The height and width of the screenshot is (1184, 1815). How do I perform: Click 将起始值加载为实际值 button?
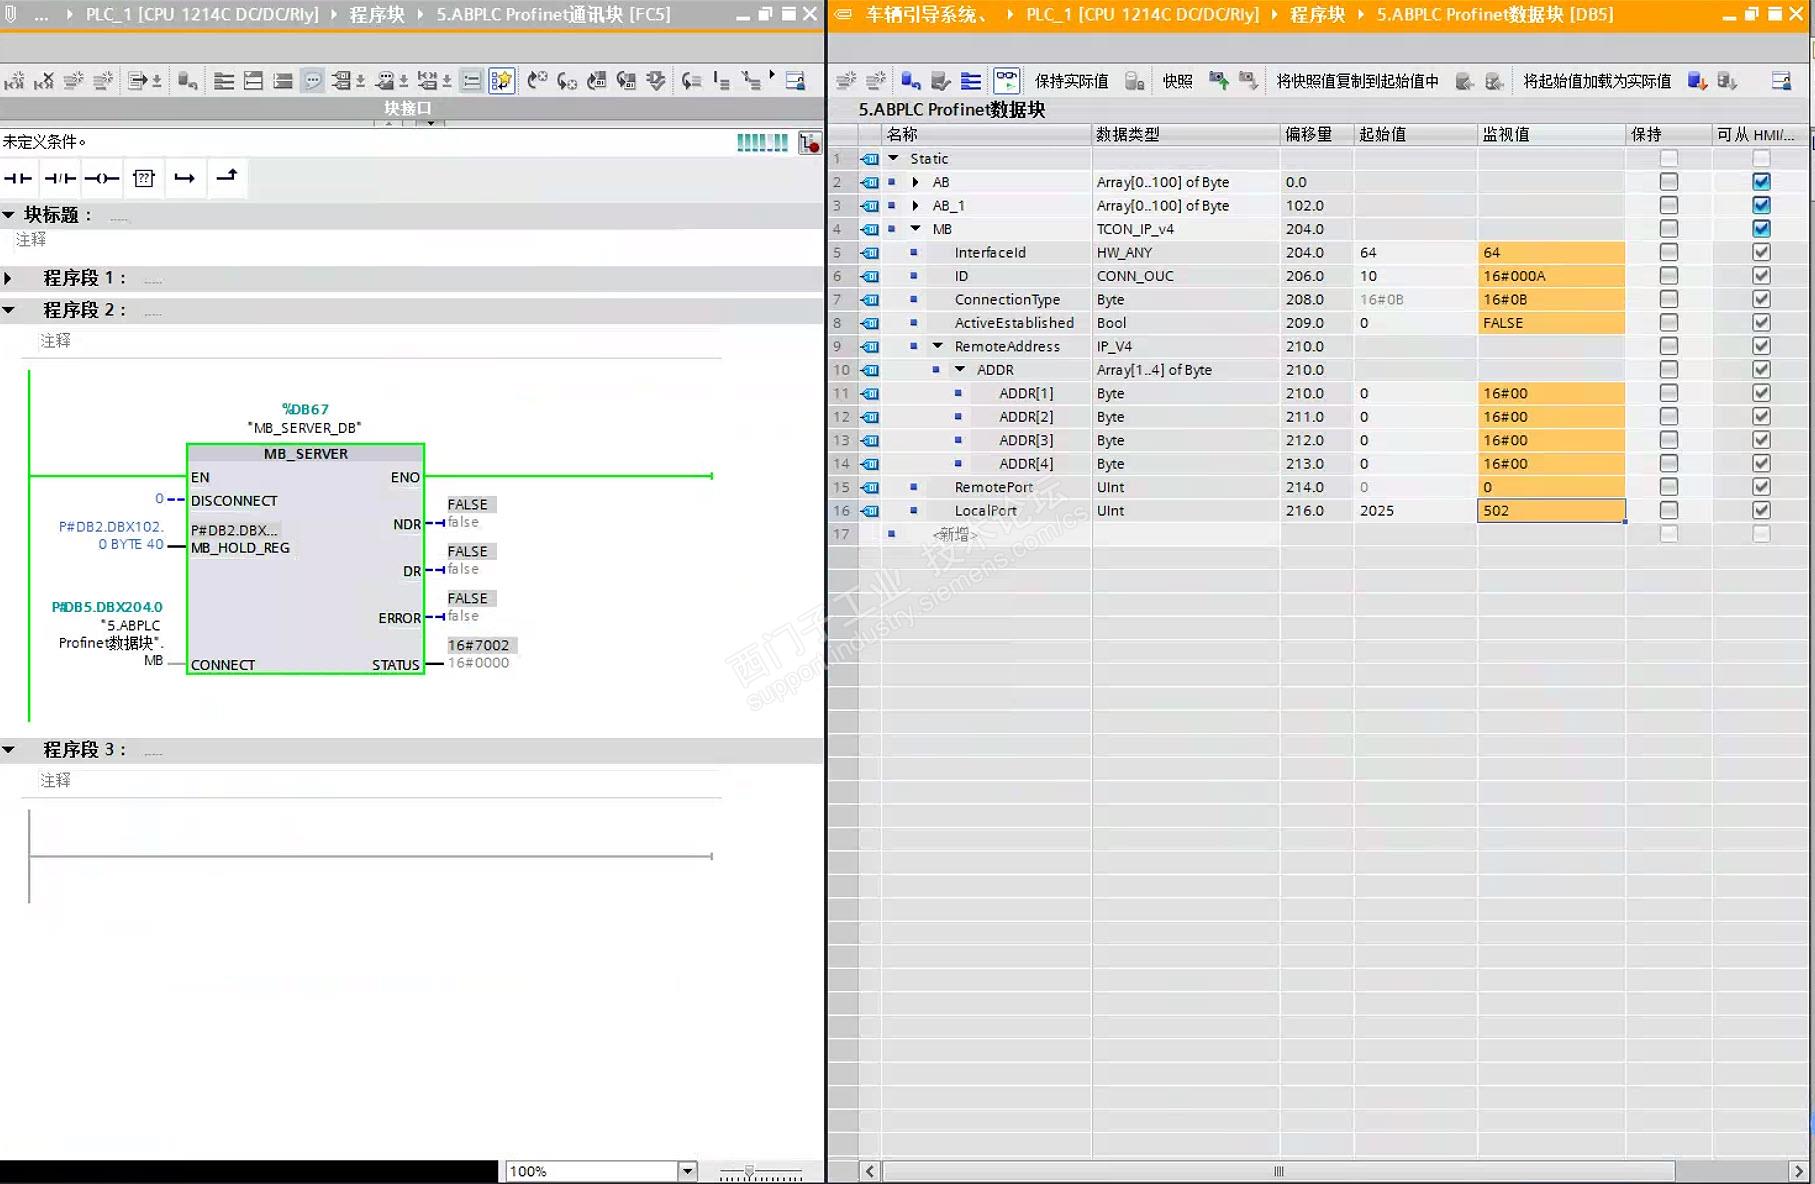pos(1597,81)
